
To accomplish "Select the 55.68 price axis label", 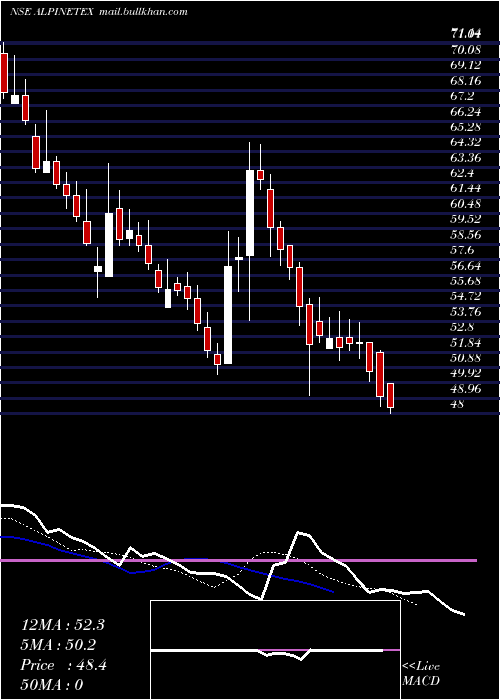I will pyautogui.click(x=466, y=281).
